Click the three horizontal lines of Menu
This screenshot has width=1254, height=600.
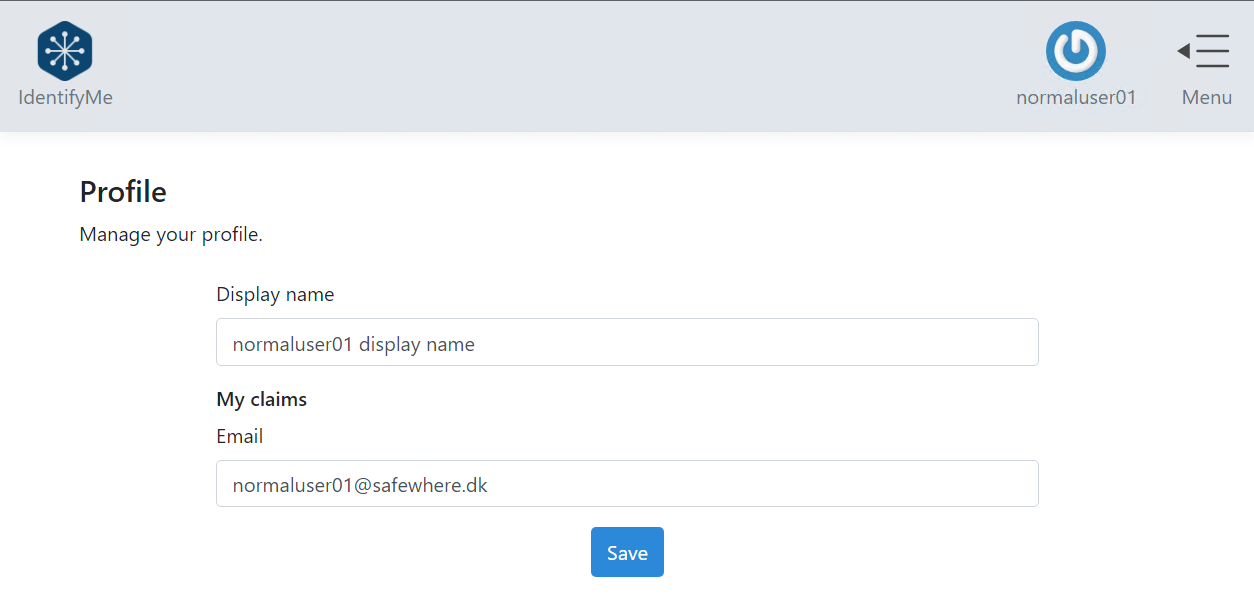(1212, 51)
